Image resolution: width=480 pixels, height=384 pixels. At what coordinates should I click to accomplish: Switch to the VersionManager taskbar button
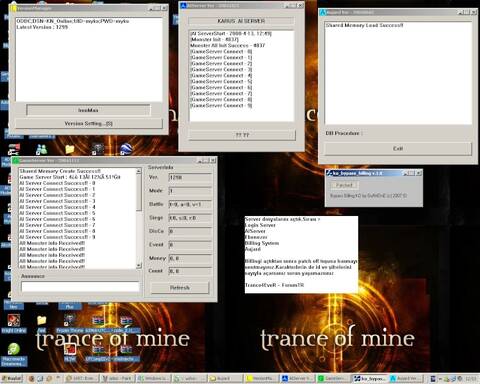coord(261,379)
